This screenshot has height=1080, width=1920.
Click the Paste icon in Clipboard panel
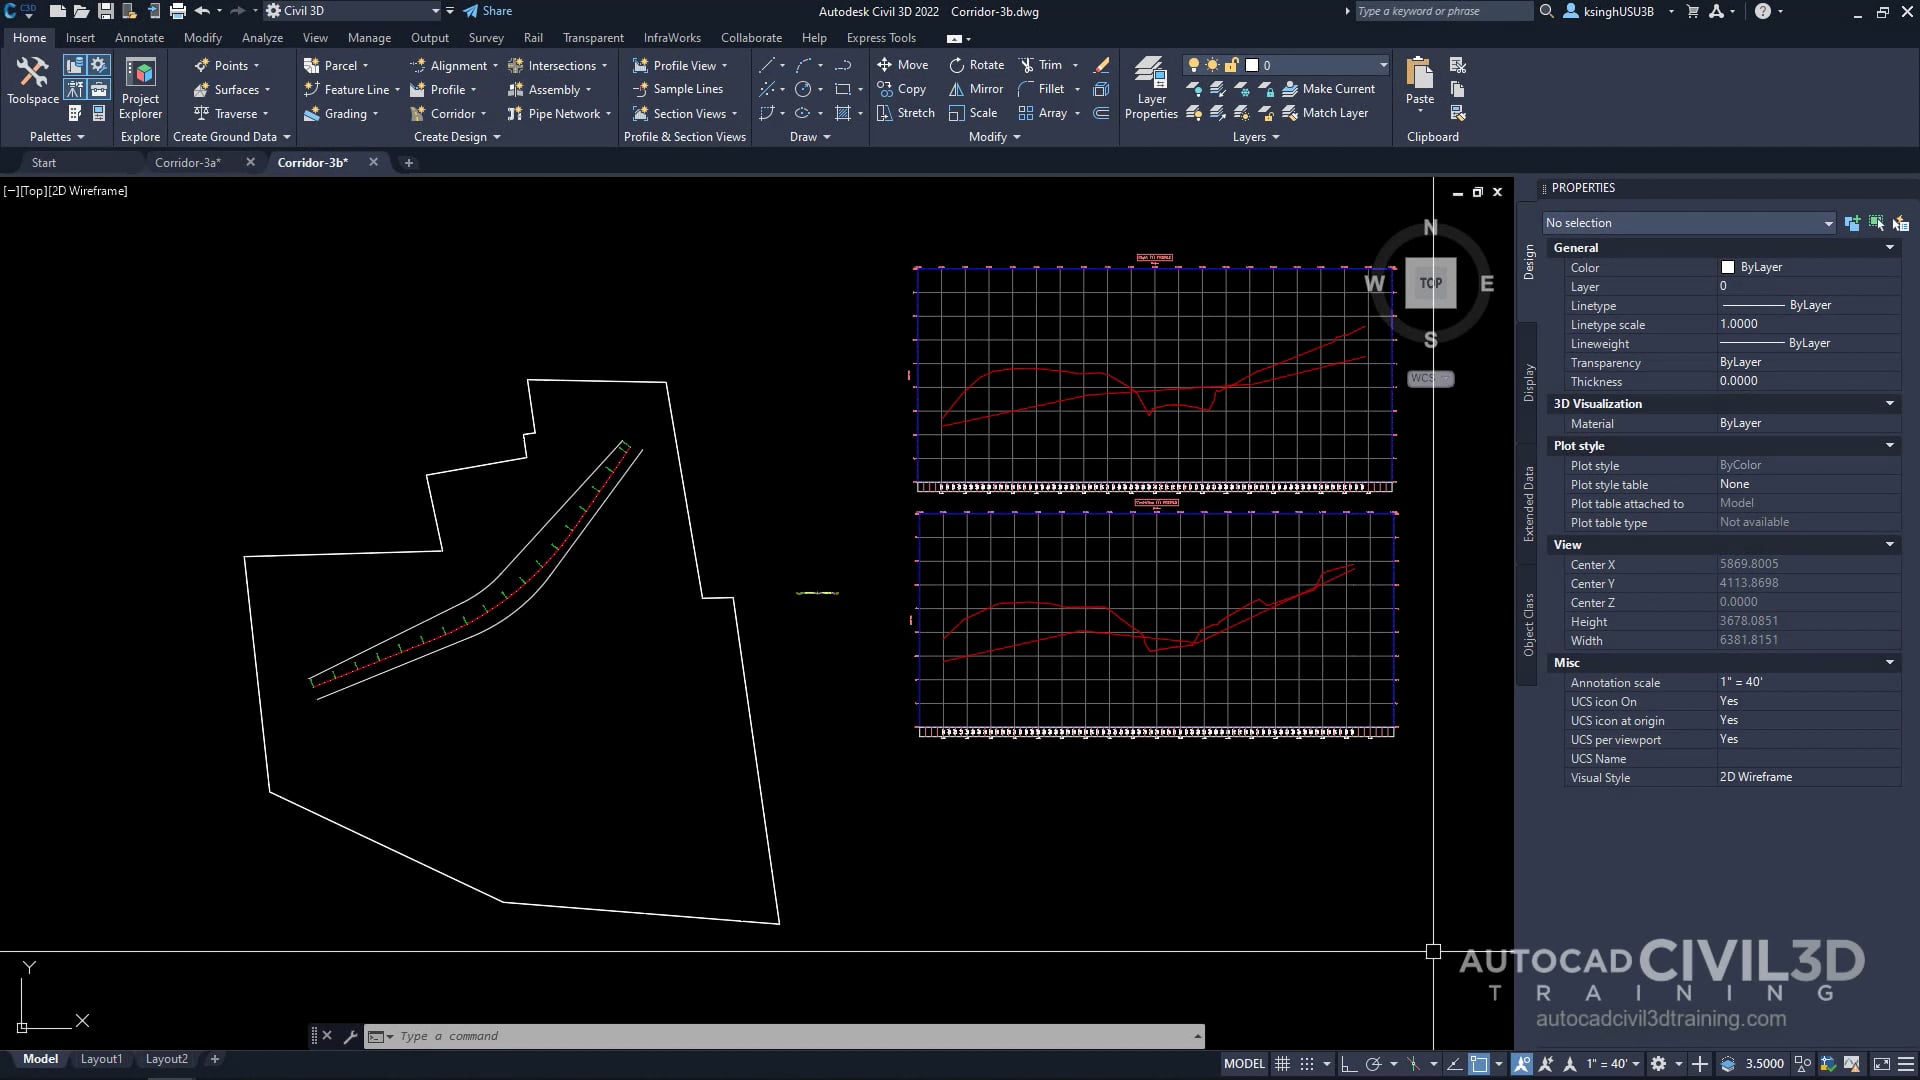[1419, 80]
